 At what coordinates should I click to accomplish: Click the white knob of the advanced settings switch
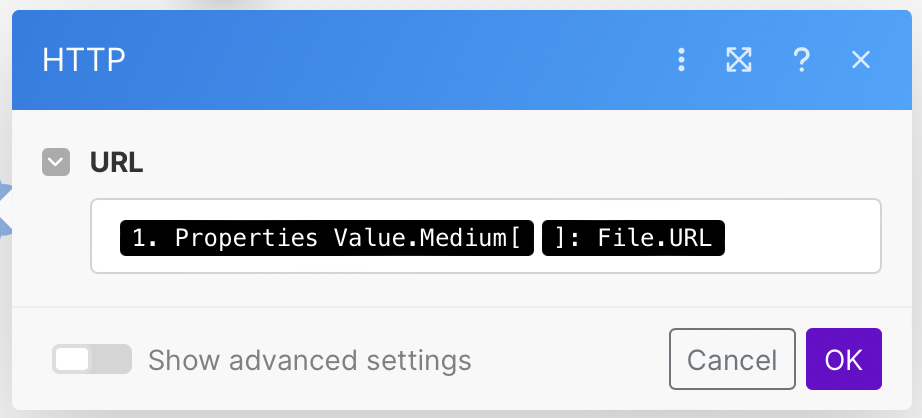[x=73, y=359]
